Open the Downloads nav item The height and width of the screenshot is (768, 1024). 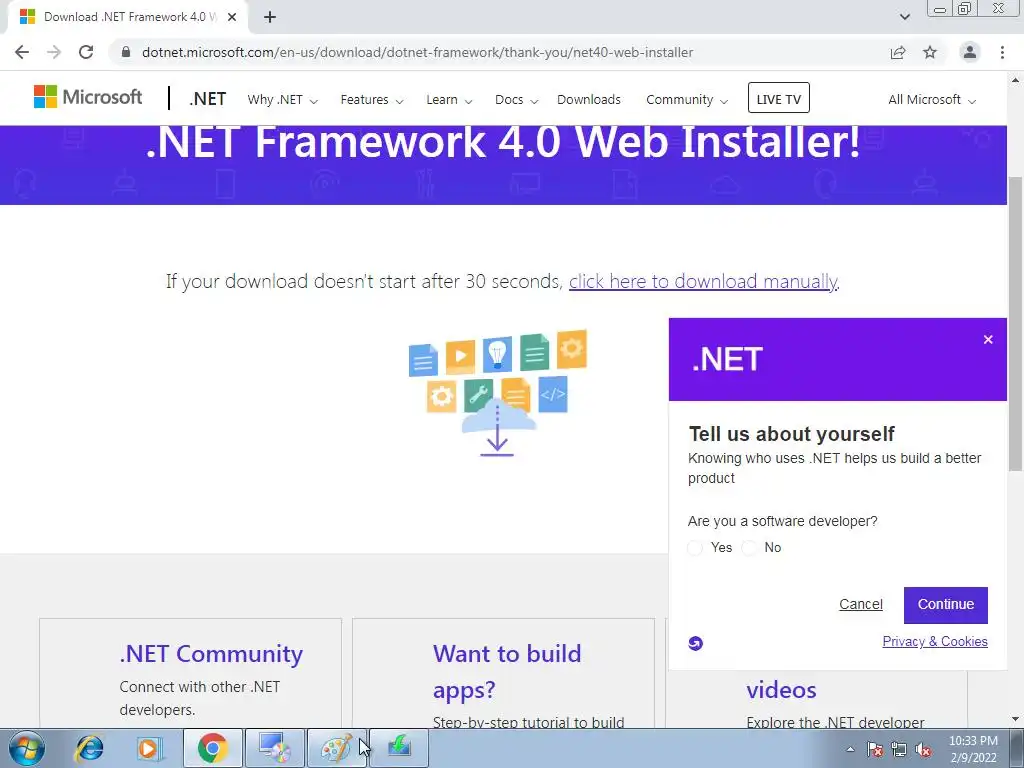[x=588, y=100]
